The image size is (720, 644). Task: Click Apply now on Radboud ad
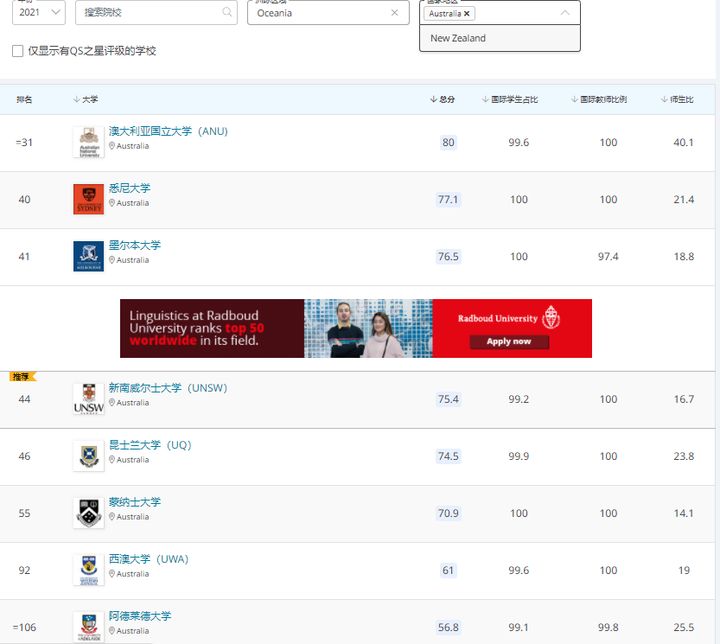pyautogui.click(x=509, y=341)
